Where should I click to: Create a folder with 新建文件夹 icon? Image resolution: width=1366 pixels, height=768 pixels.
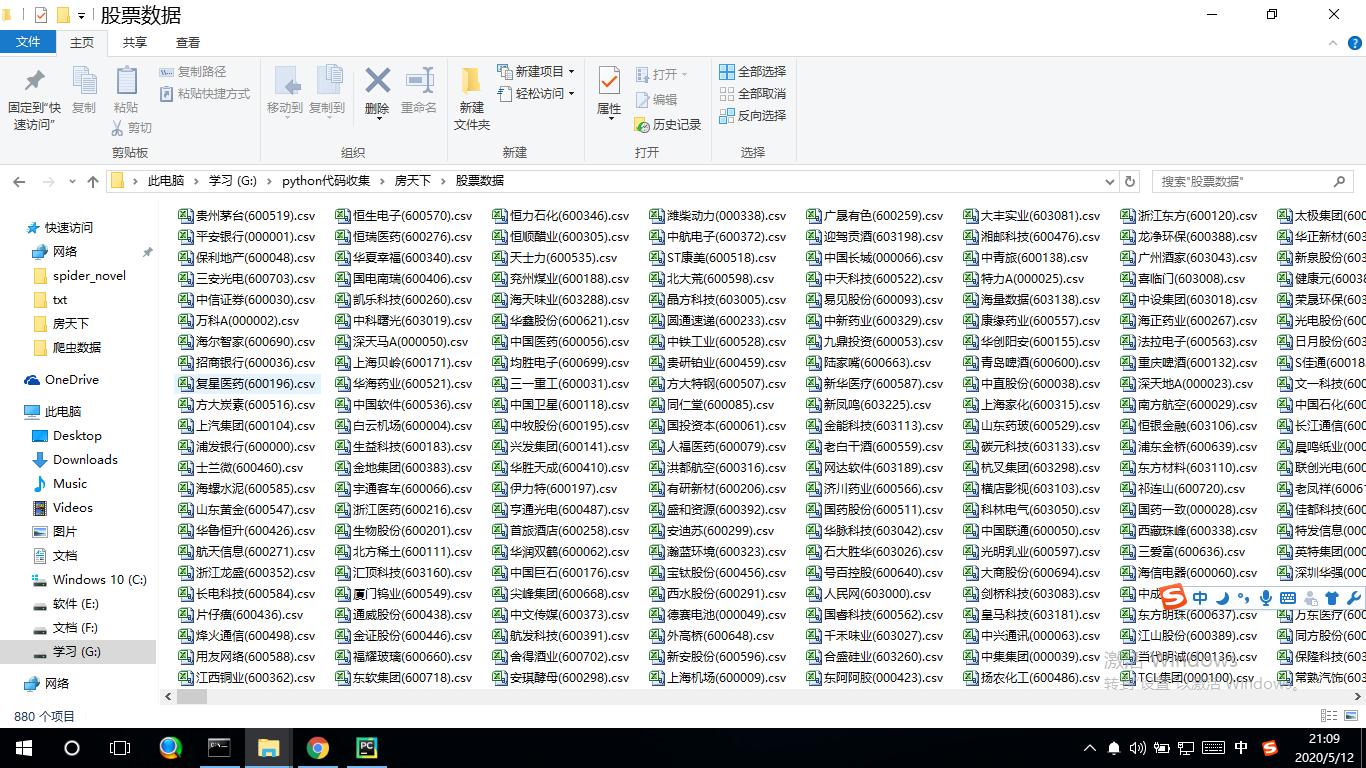pos(472,98)
